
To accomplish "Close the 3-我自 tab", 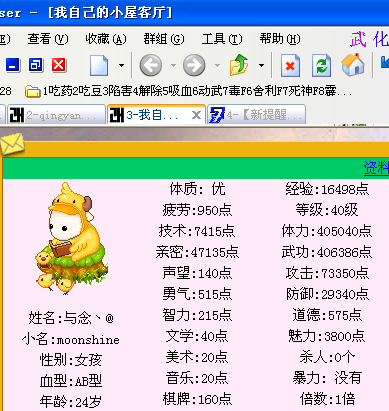I will point(196,115).
